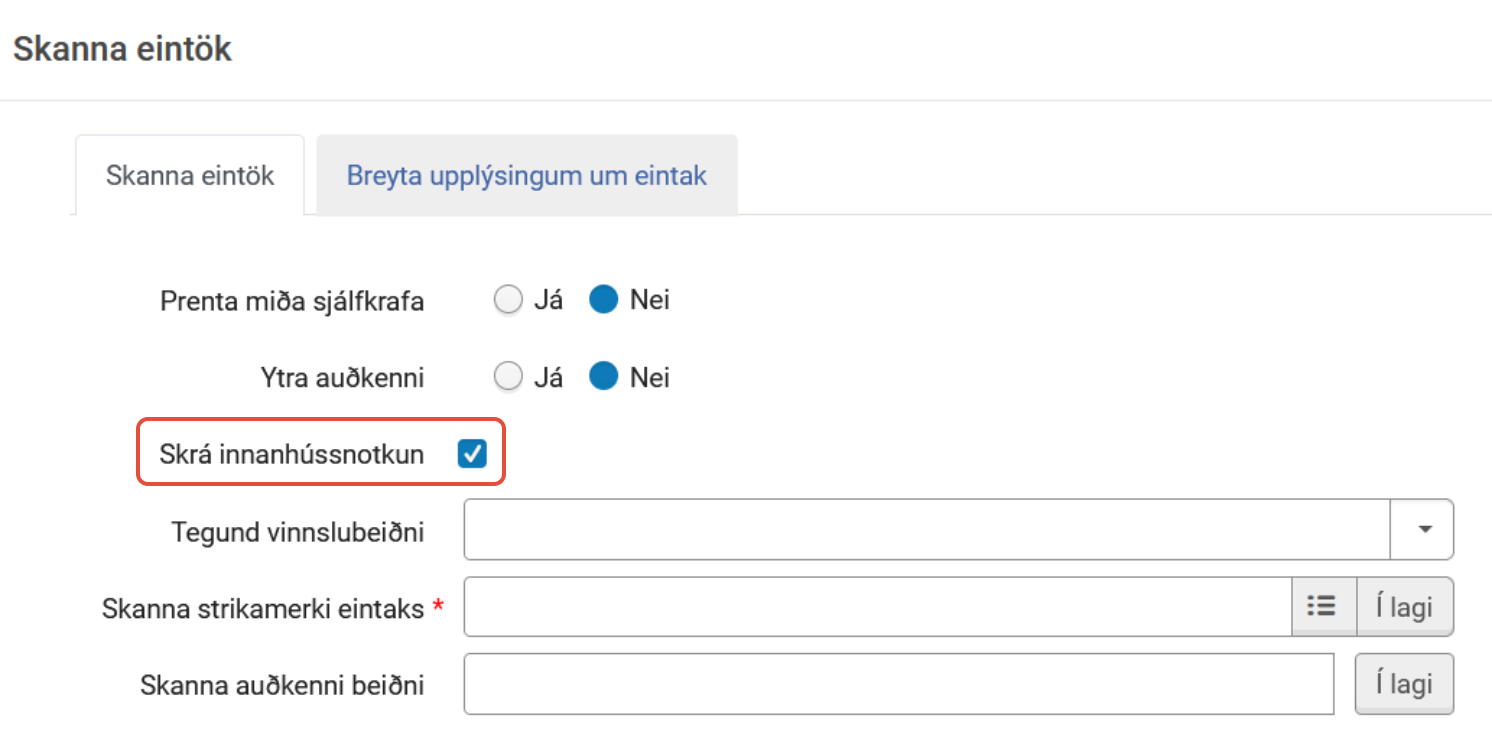Click the Ytra auðkenni label
The image size is (1492, 754).
click(341, 378)
